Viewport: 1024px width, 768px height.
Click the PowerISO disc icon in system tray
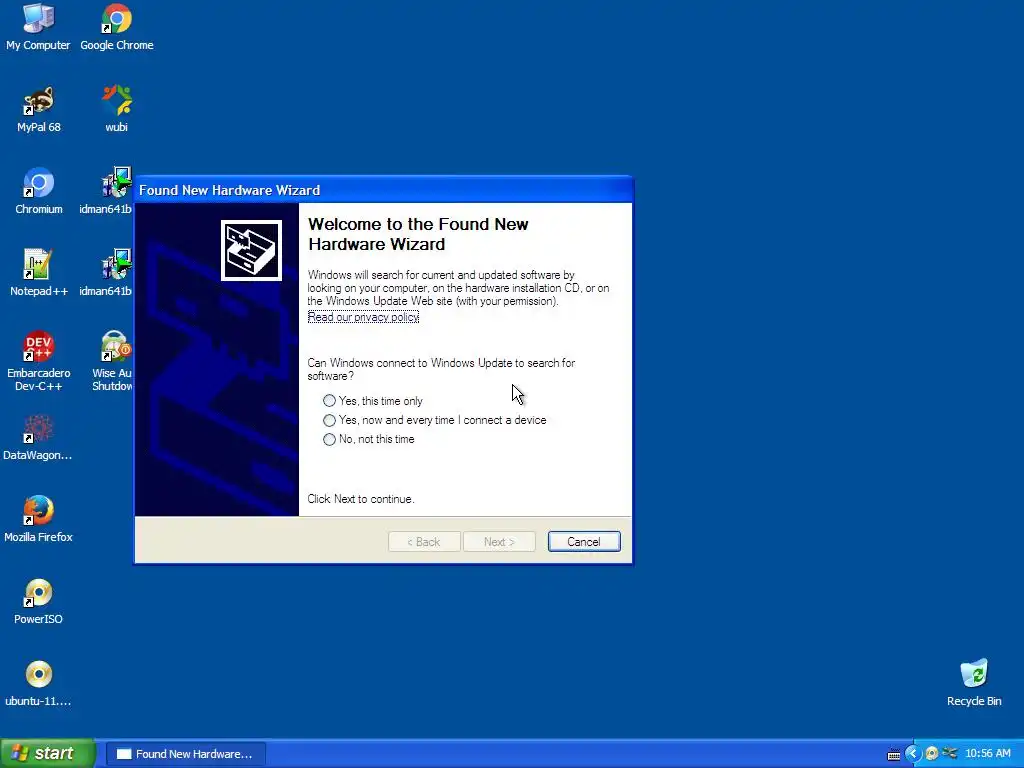tap(932, 754)
